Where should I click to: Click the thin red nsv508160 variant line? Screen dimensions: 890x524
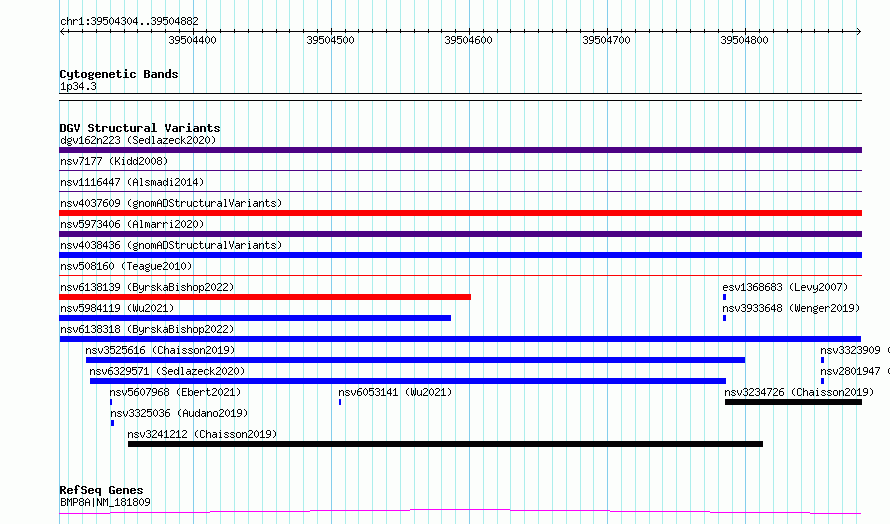(460, 276)
